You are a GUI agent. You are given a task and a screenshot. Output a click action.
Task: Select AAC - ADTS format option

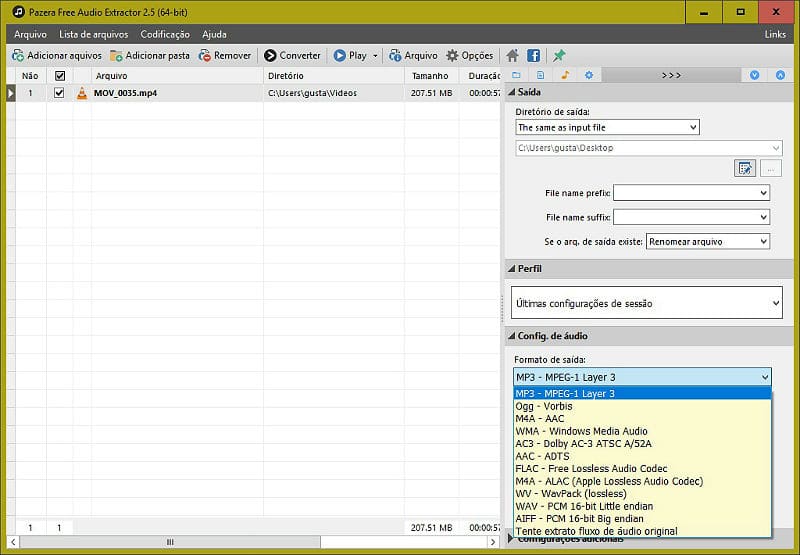(642, 456)
